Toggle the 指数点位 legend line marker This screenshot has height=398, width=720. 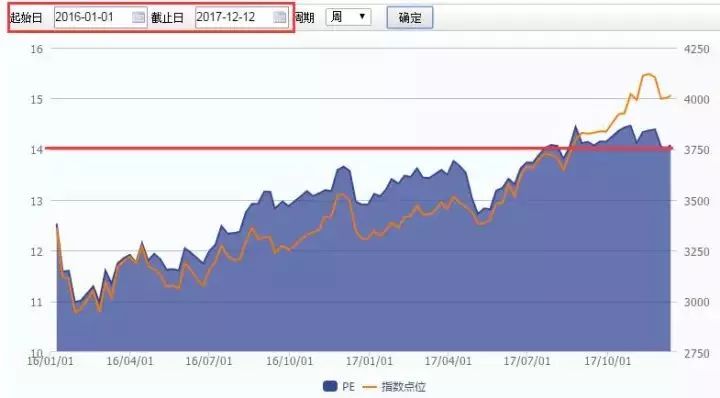tap(370, 387)
